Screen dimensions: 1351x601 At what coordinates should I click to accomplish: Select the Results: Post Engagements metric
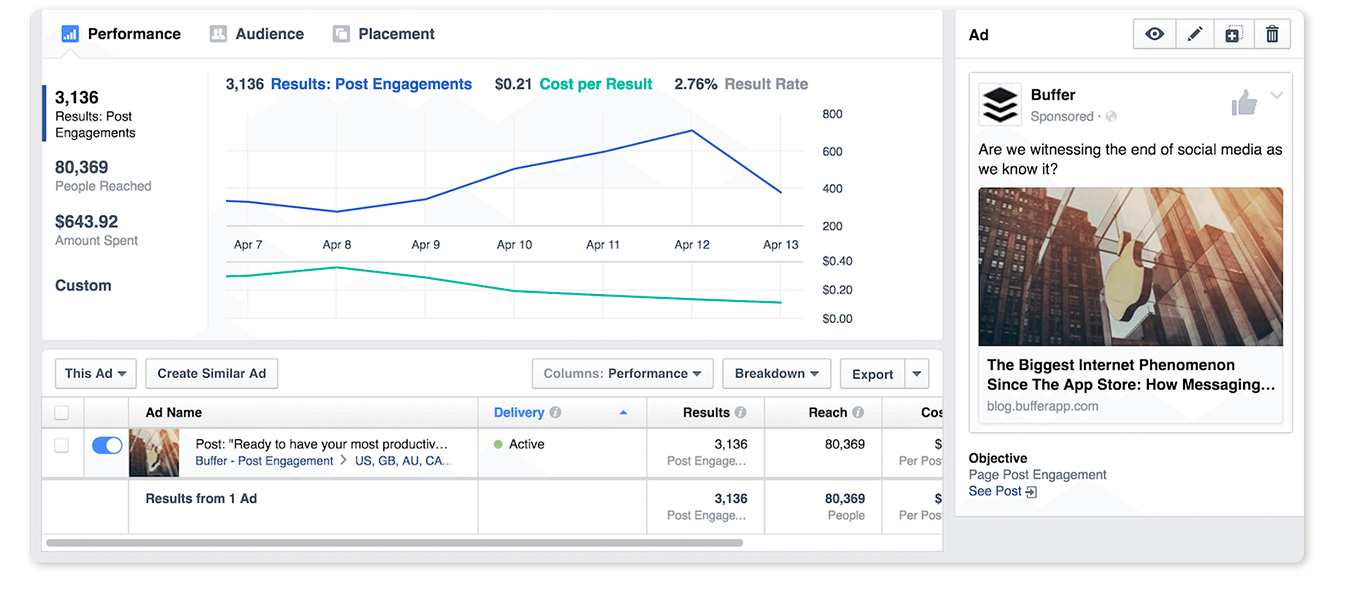pyautogui.click(x=95, y=113)
